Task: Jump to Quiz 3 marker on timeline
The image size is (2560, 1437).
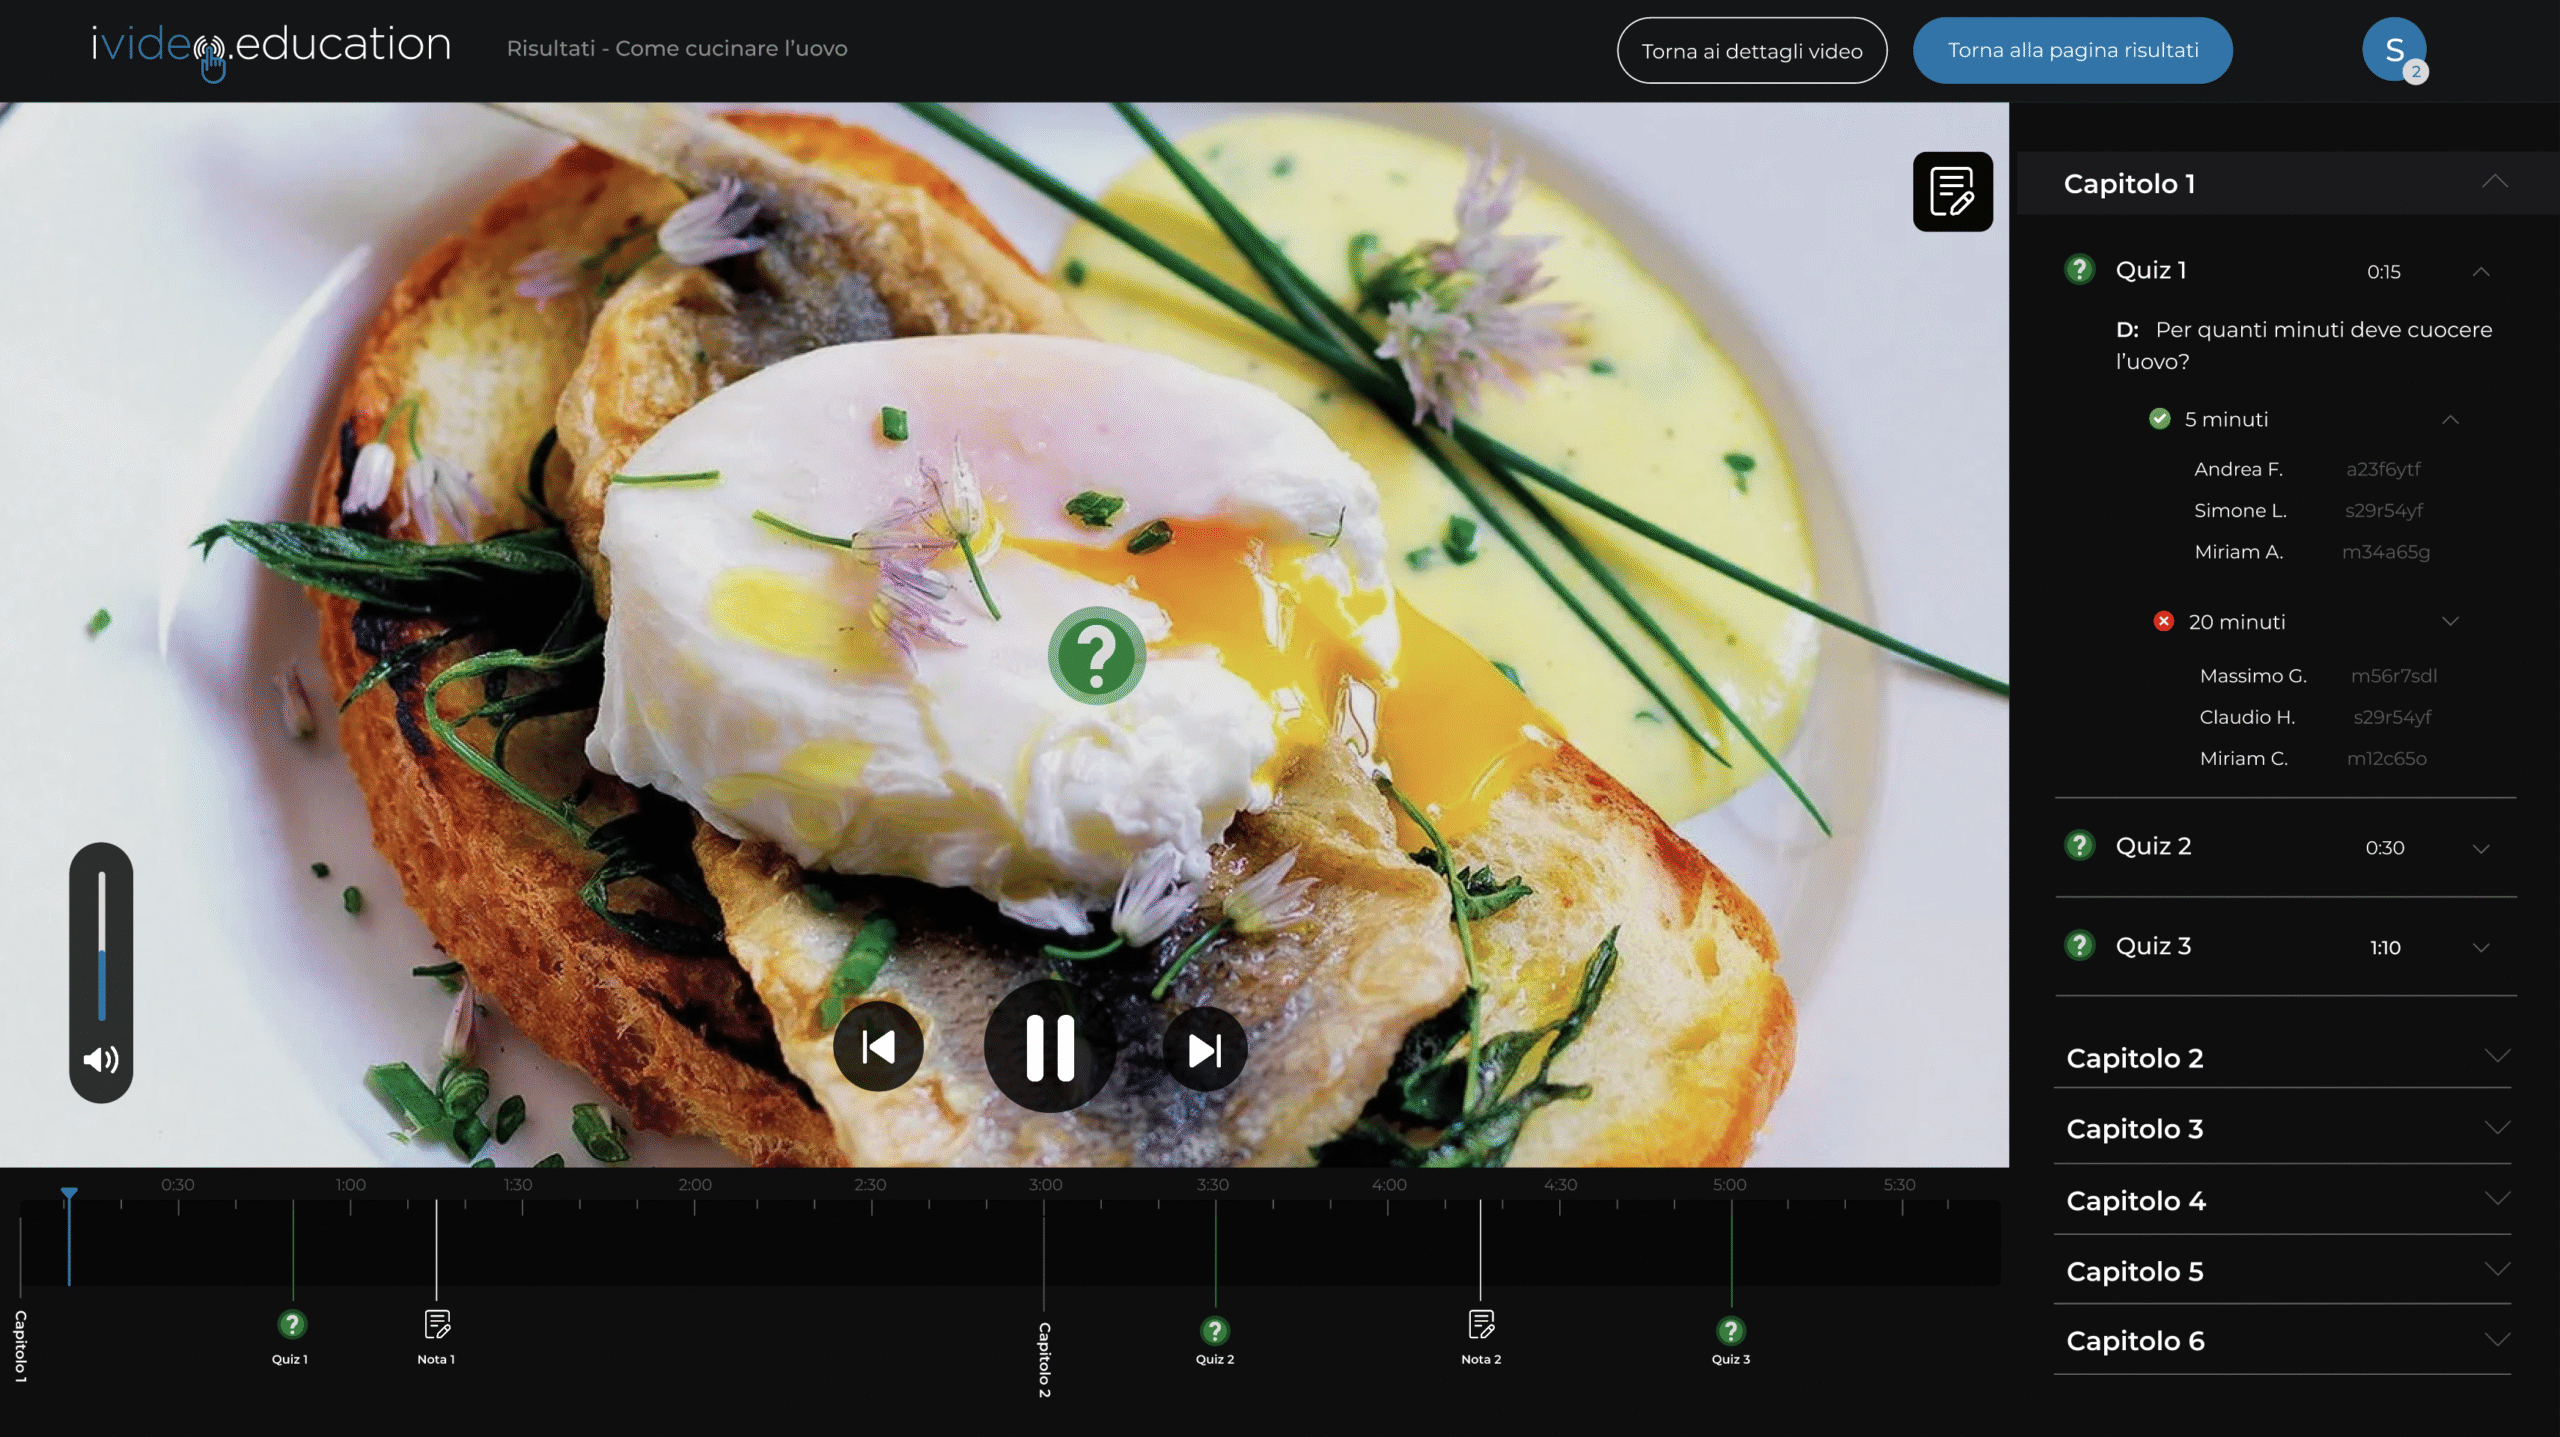Action: [x=1730, y=1332]
